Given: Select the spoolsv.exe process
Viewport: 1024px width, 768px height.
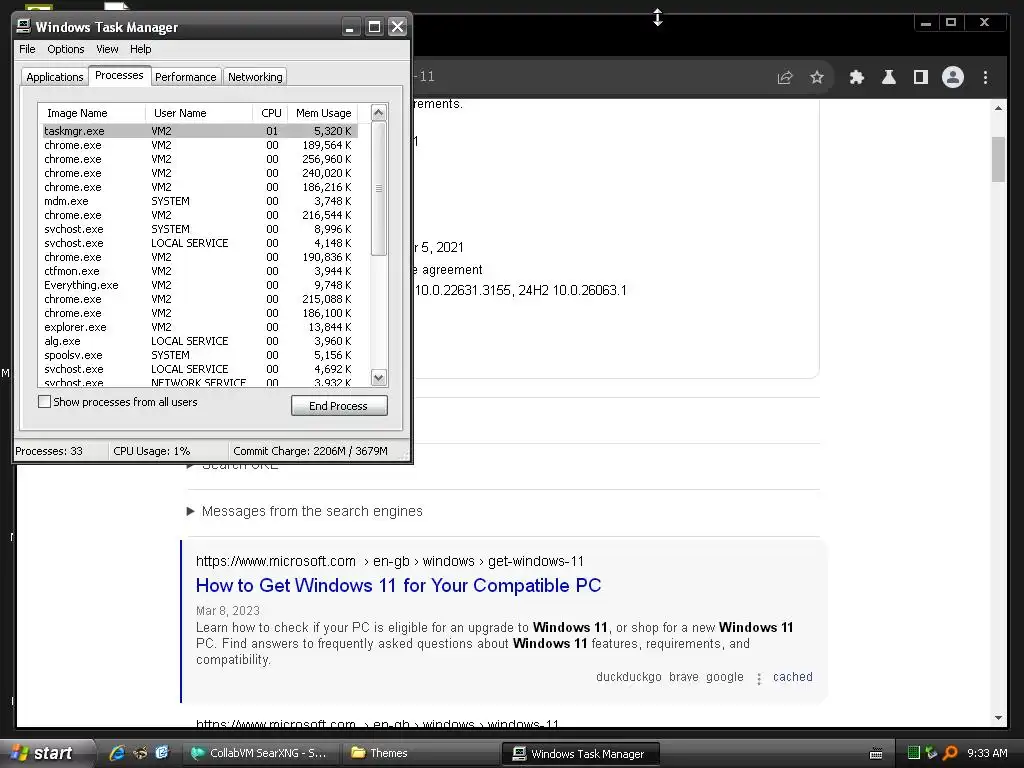Looking at the screenshot, I should pos(200,355).
